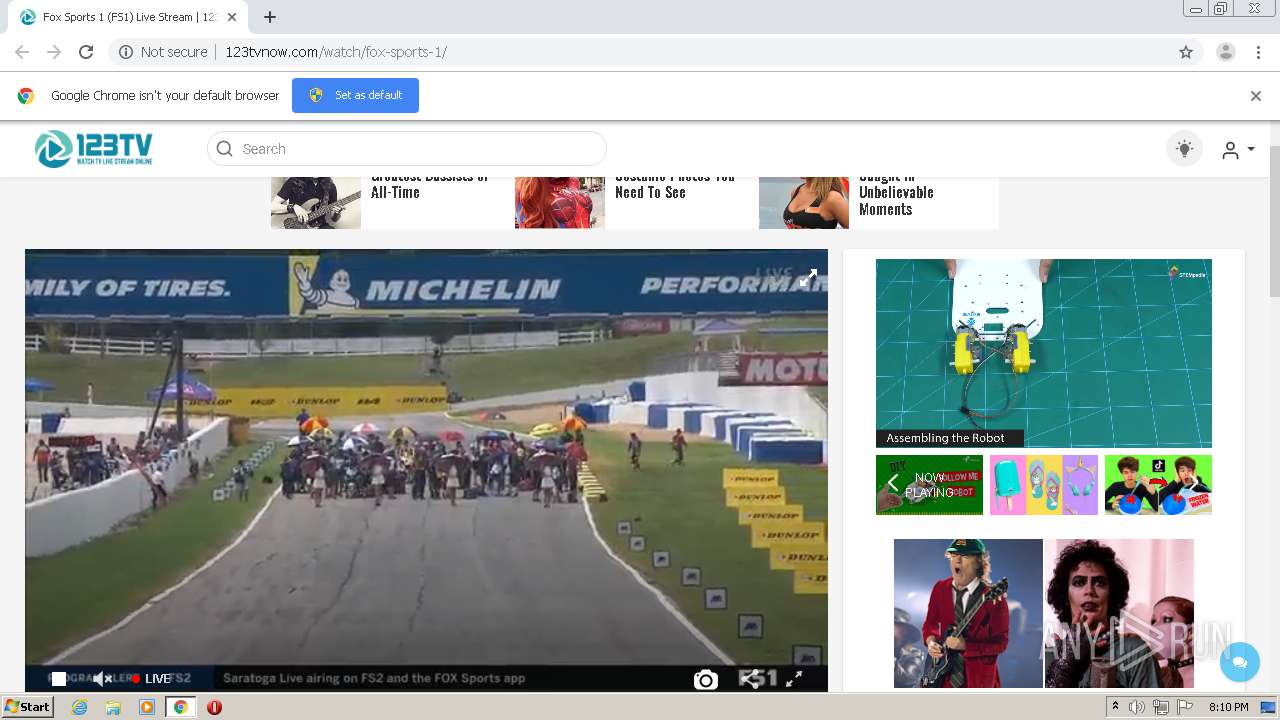Open the system volume tray icon
This screenshot has width=1280, height=720.
pos(1137,707)
